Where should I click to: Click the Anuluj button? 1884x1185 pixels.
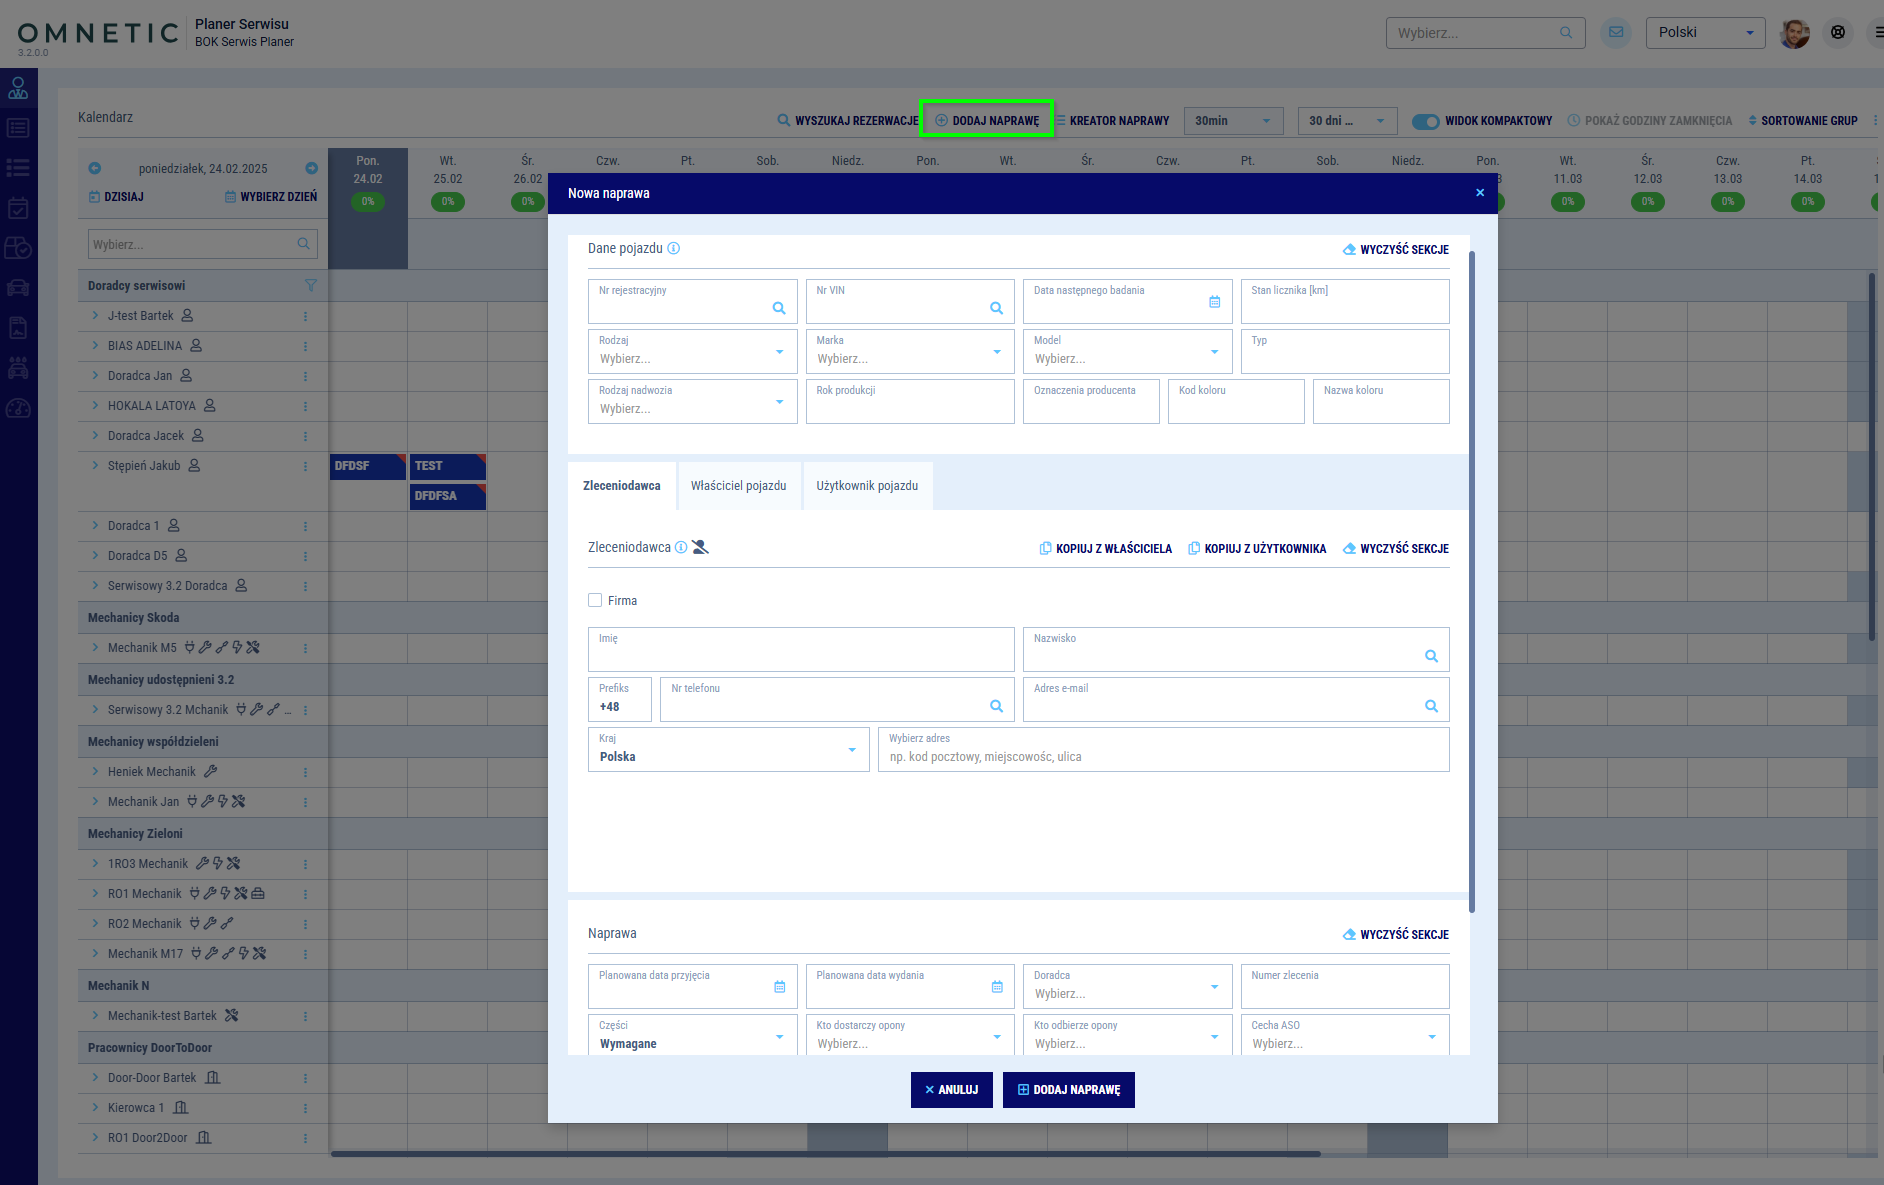tap(951, 1090)
